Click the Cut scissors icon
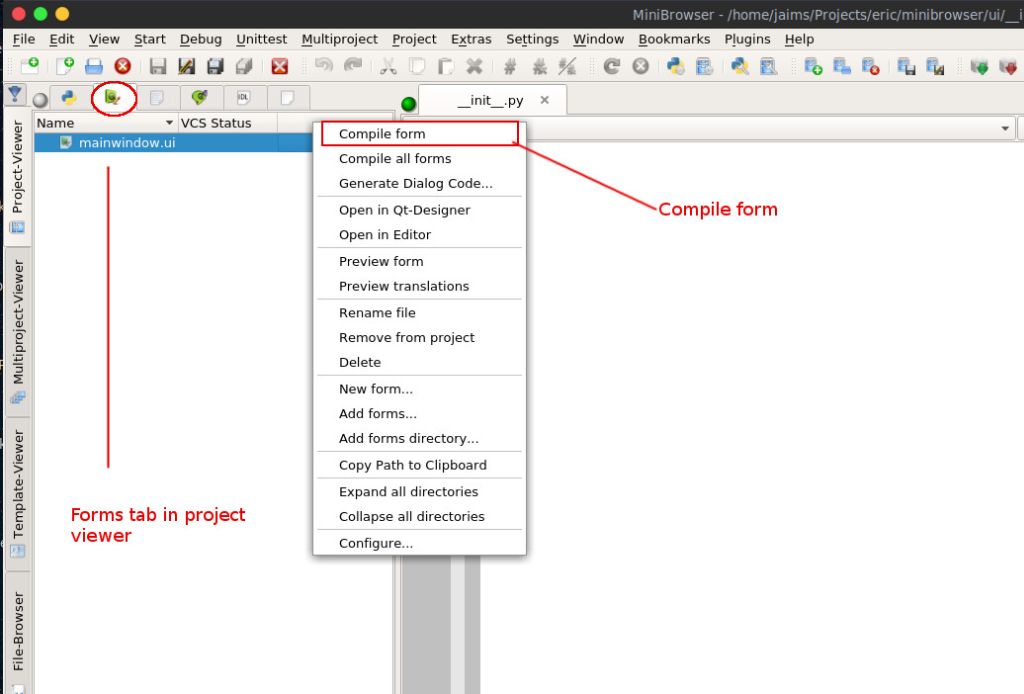Viewport: 1024px width, 694px height. [x=388, y=67]
